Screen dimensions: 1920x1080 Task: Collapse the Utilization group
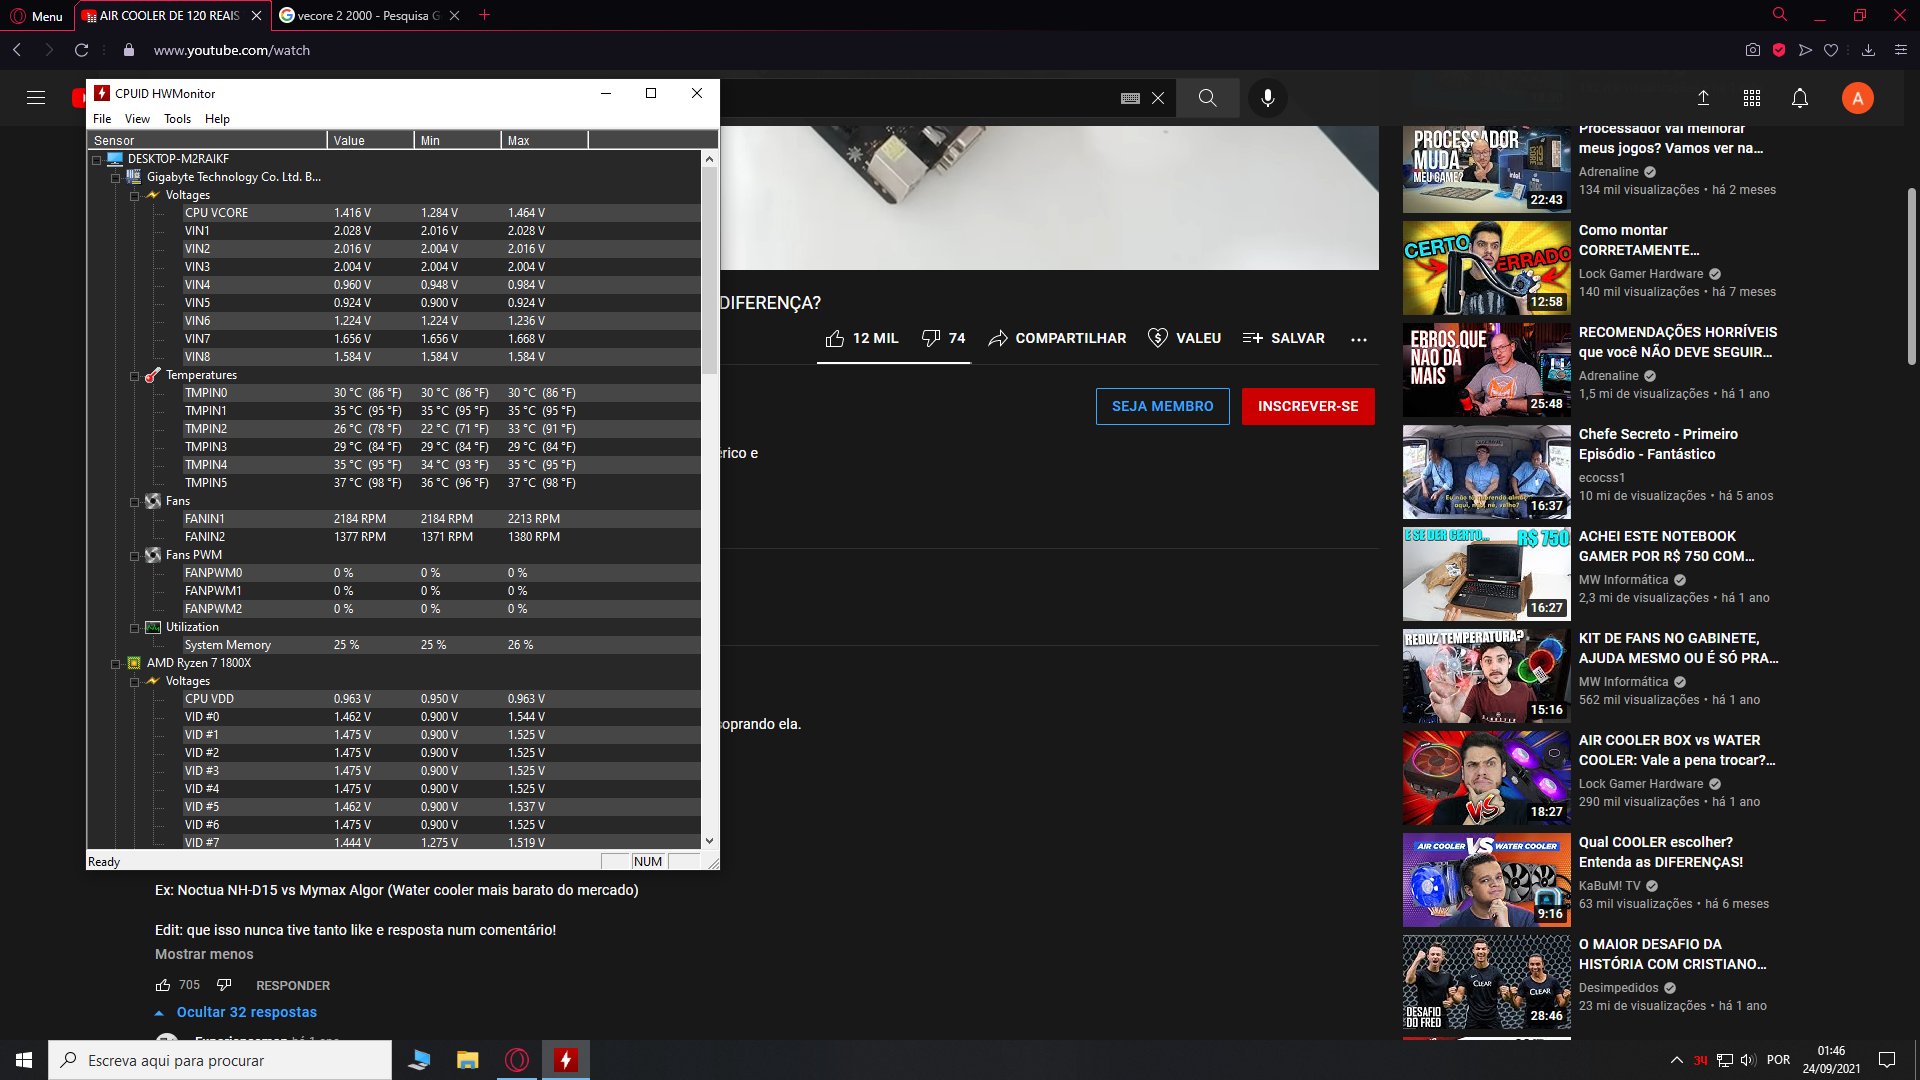pos(135,628)
